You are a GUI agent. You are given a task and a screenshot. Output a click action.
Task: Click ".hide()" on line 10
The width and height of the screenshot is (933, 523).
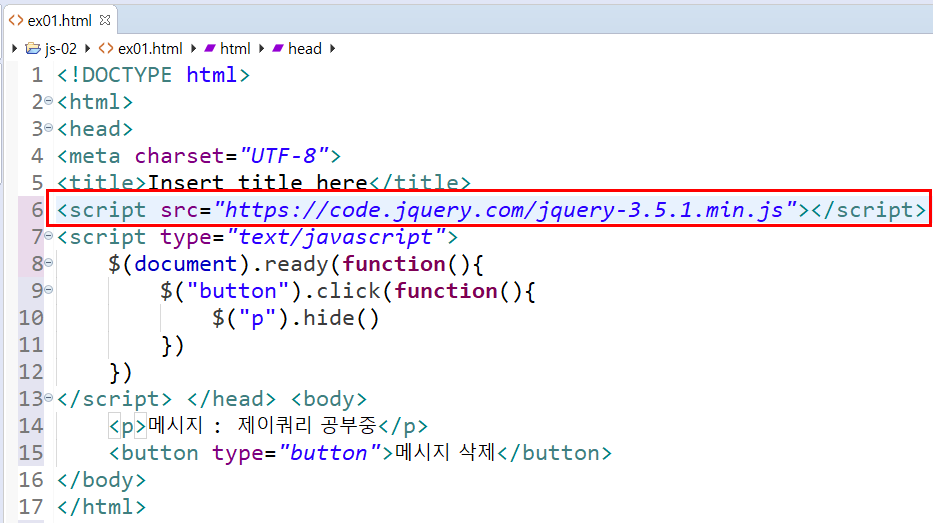coord(334,318)
